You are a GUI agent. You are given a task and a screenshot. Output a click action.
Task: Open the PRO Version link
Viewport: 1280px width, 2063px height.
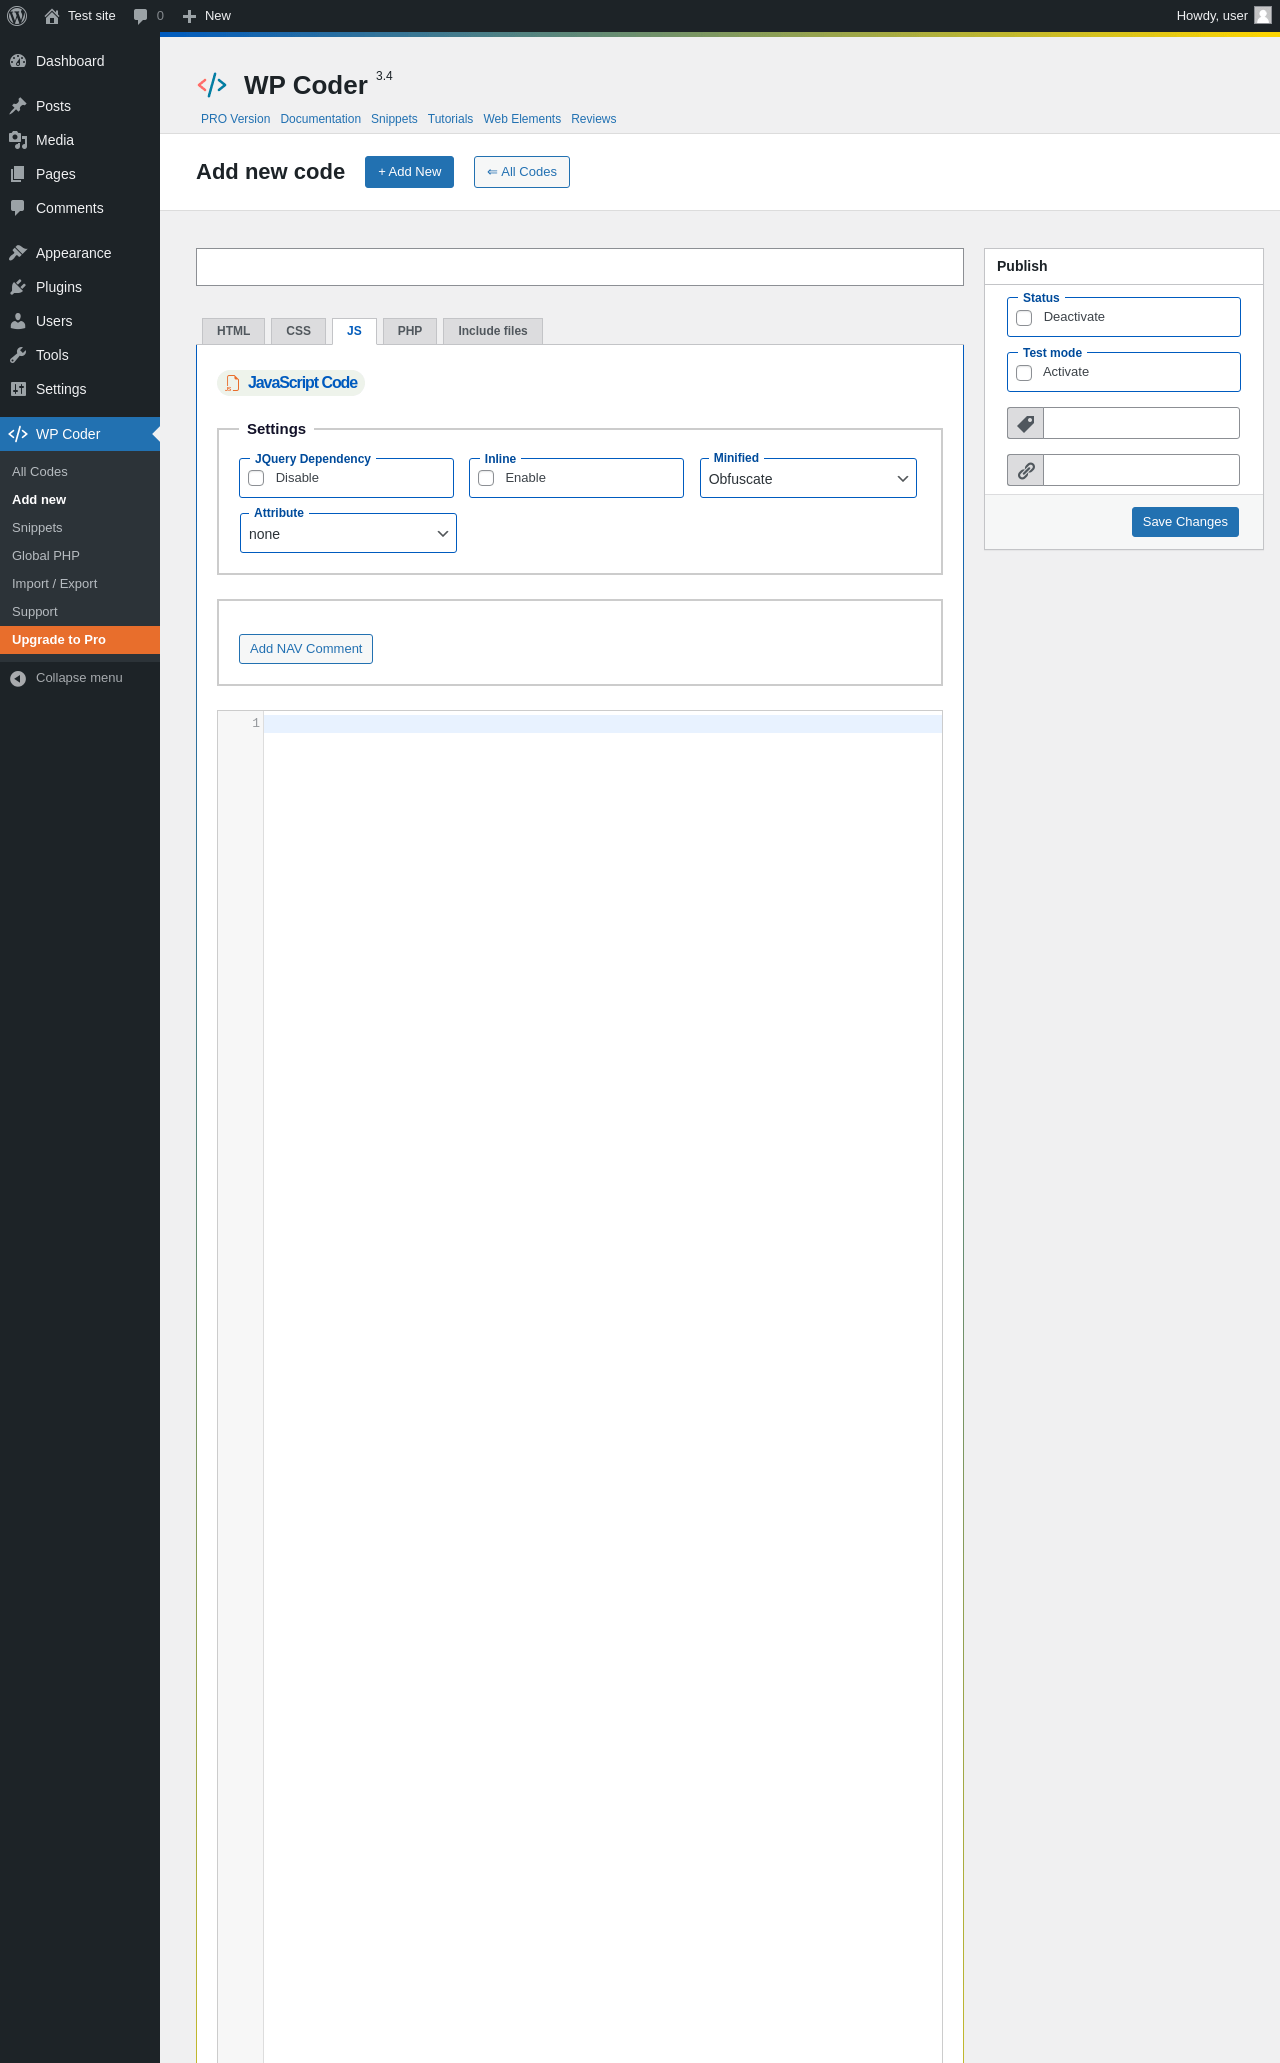[236, 119]
